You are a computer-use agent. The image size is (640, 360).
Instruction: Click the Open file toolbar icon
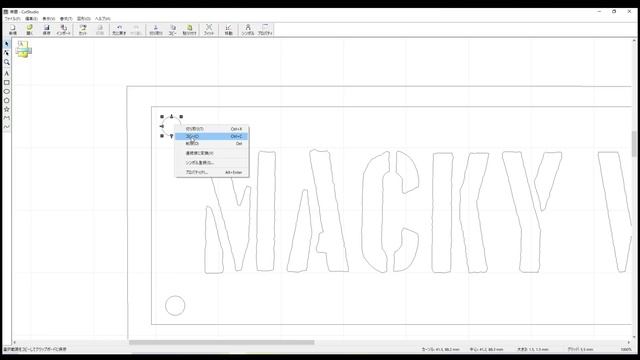(29, 29)
